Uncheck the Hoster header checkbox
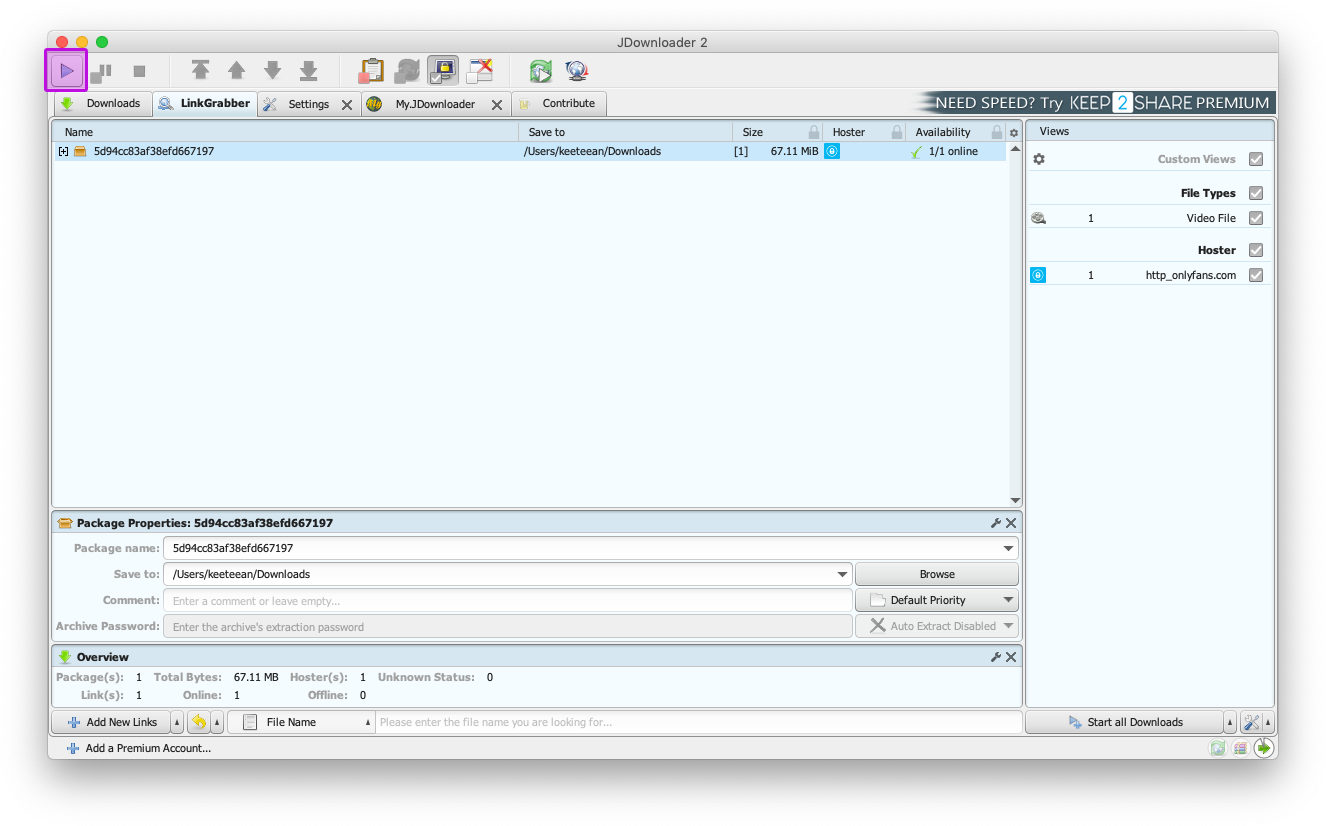The height and width of the screenshot is (826, 1326). point(1256,250)
